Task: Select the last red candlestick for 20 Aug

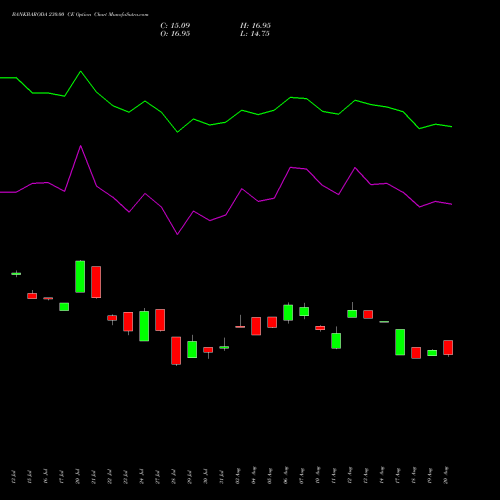Action: pos(448,348)
